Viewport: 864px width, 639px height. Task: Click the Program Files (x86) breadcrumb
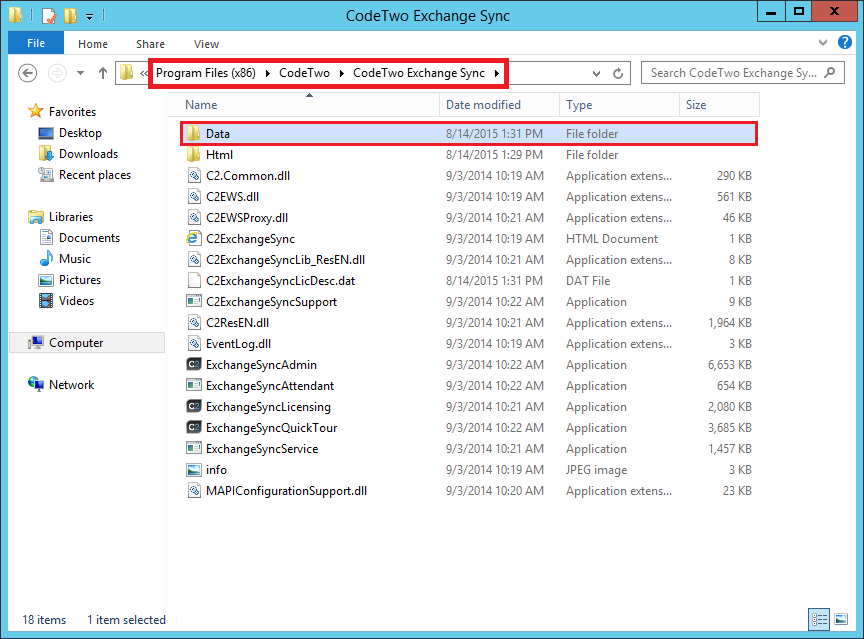206,73
